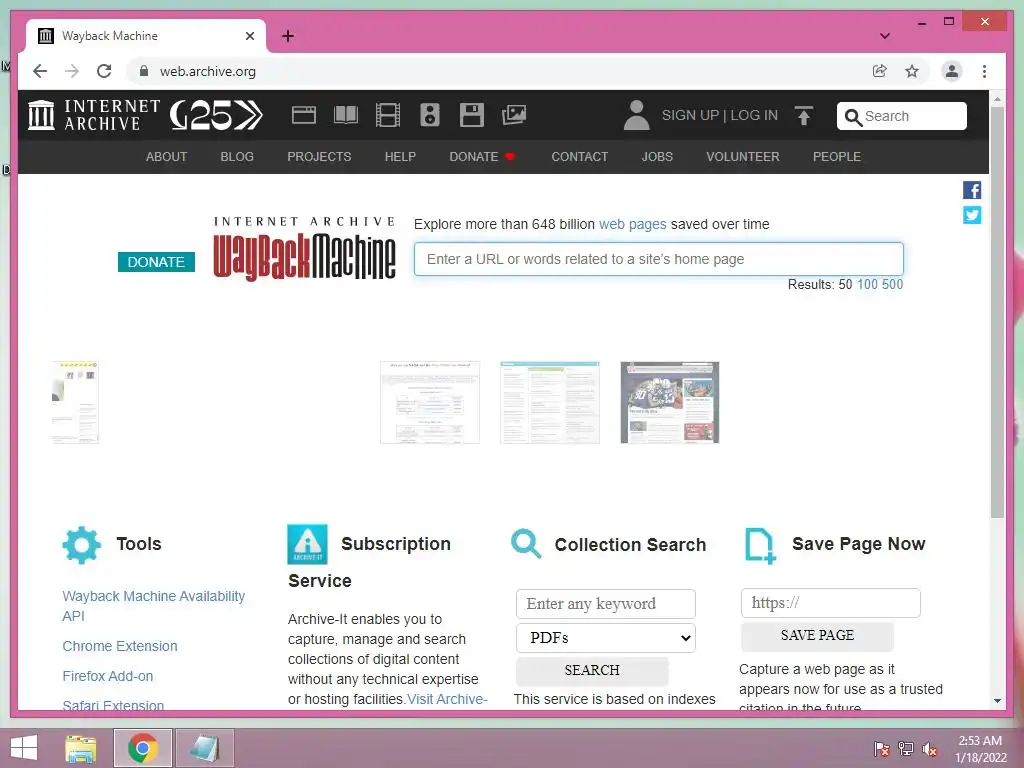This screenshot has width=1024, height=768.
Task: Click the upload arrow icon
Action: pos(804,116)
